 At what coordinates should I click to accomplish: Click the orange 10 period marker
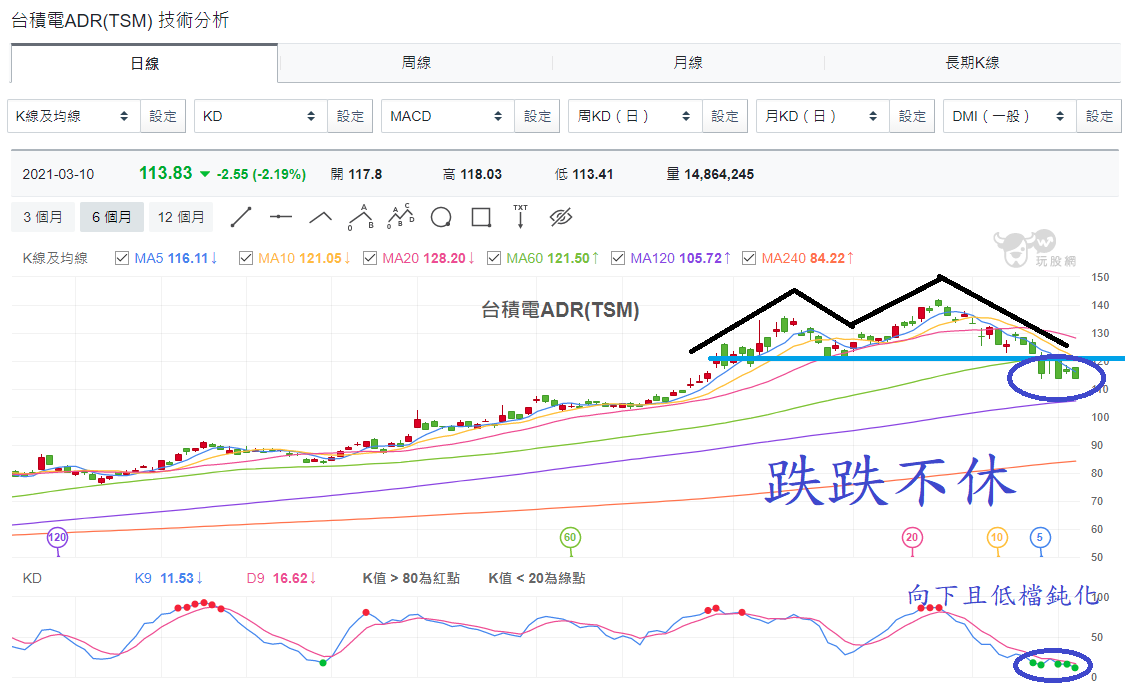[x=997, y=537]
